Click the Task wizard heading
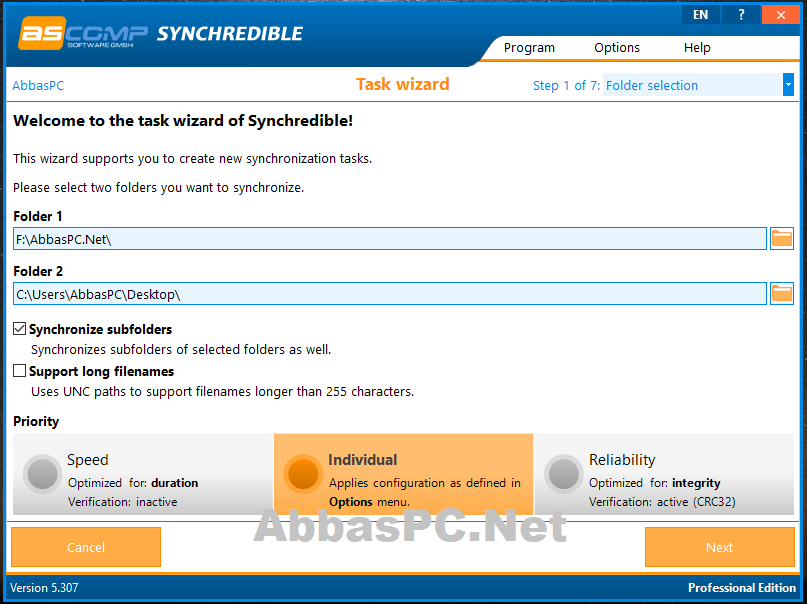This screenshot has width=807, height=604. click(402, 84)
